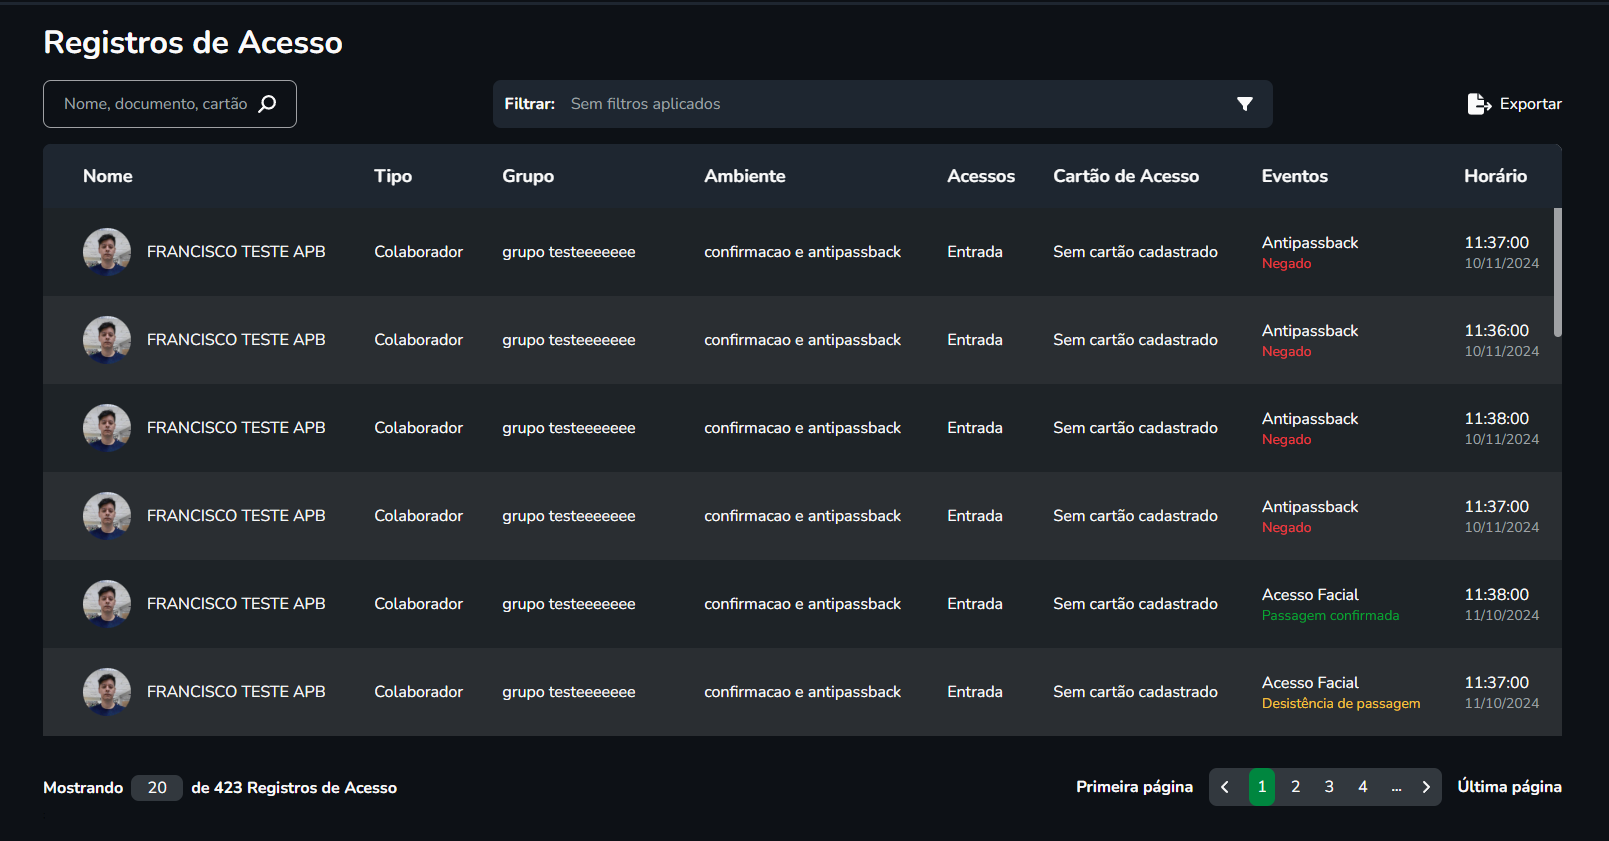Select page 3 in pagination

[x=1329, y=787]
